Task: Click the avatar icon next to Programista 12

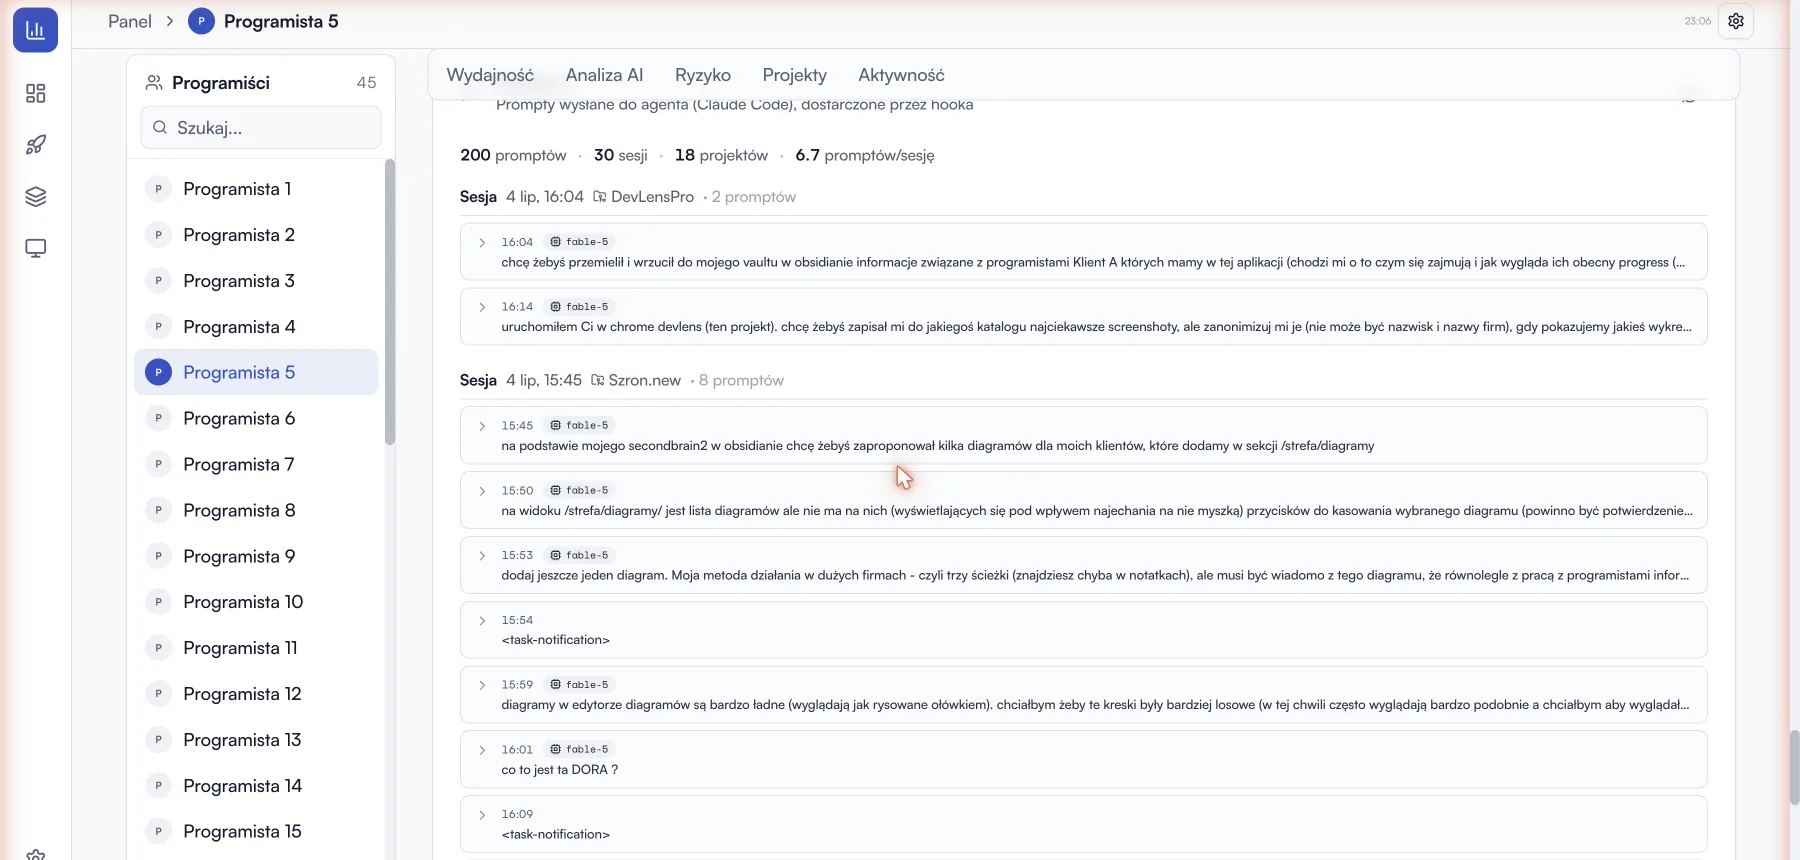Action: 158,694
